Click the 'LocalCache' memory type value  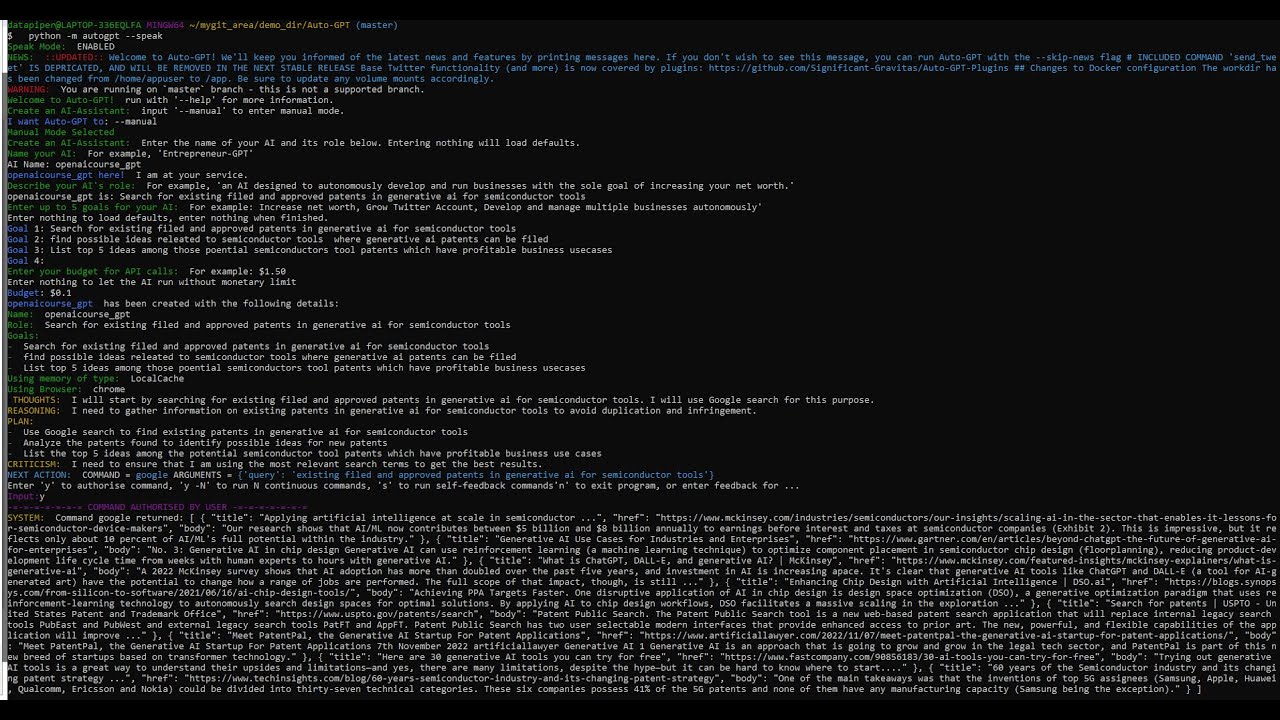[x=157, y=379]
